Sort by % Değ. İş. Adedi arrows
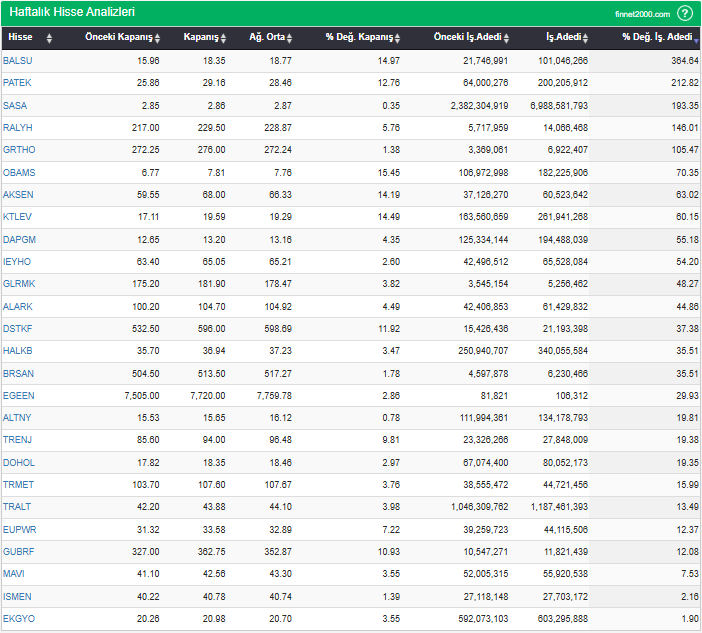The width and height of the screenshot is (702, 633). [x=696, y=38]
